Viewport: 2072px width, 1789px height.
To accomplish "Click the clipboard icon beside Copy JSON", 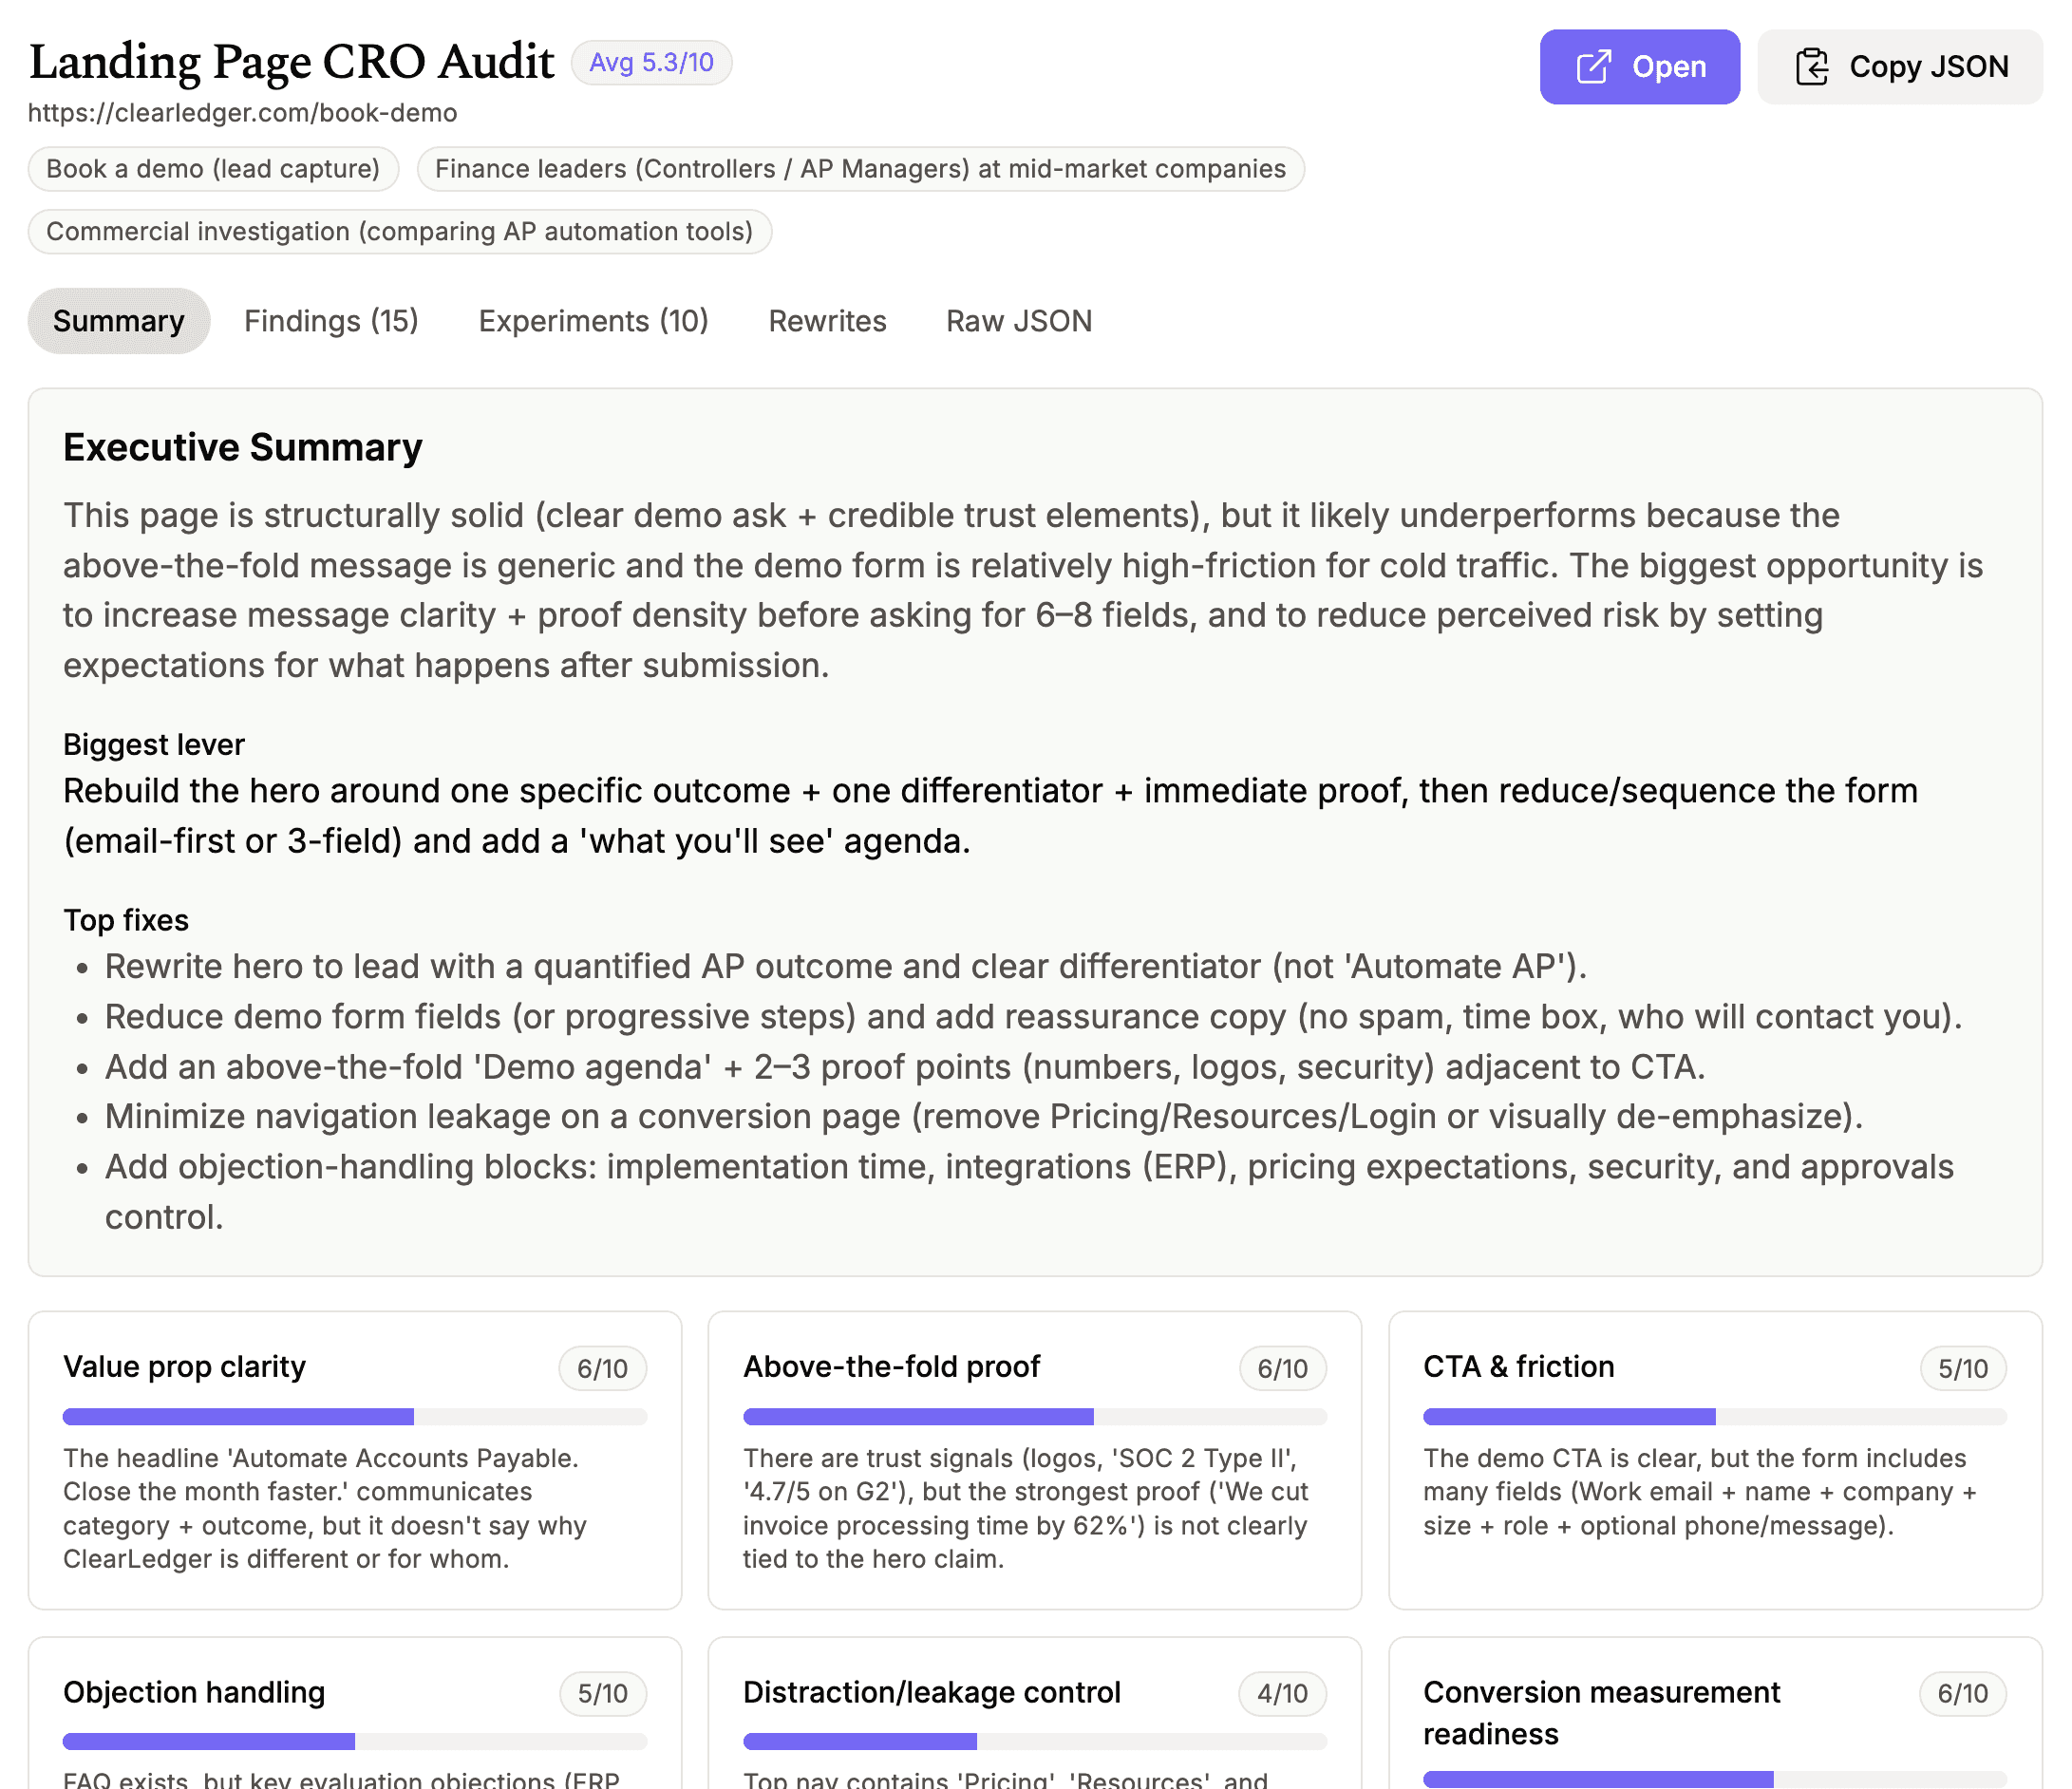I will click(x=1811, y=67).
